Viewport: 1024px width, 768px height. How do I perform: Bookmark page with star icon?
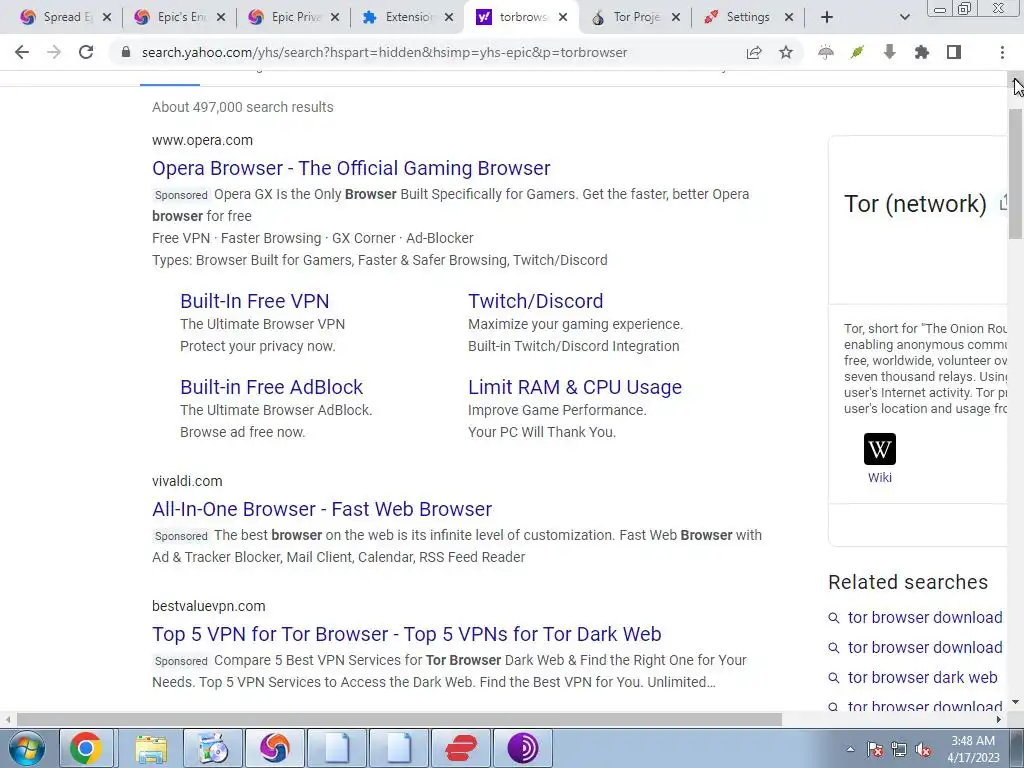(x=786, y=52)
